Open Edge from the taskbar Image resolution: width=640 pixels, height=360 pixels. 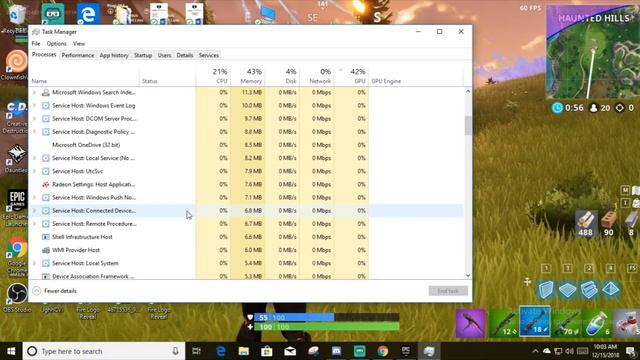coord(221,351)
